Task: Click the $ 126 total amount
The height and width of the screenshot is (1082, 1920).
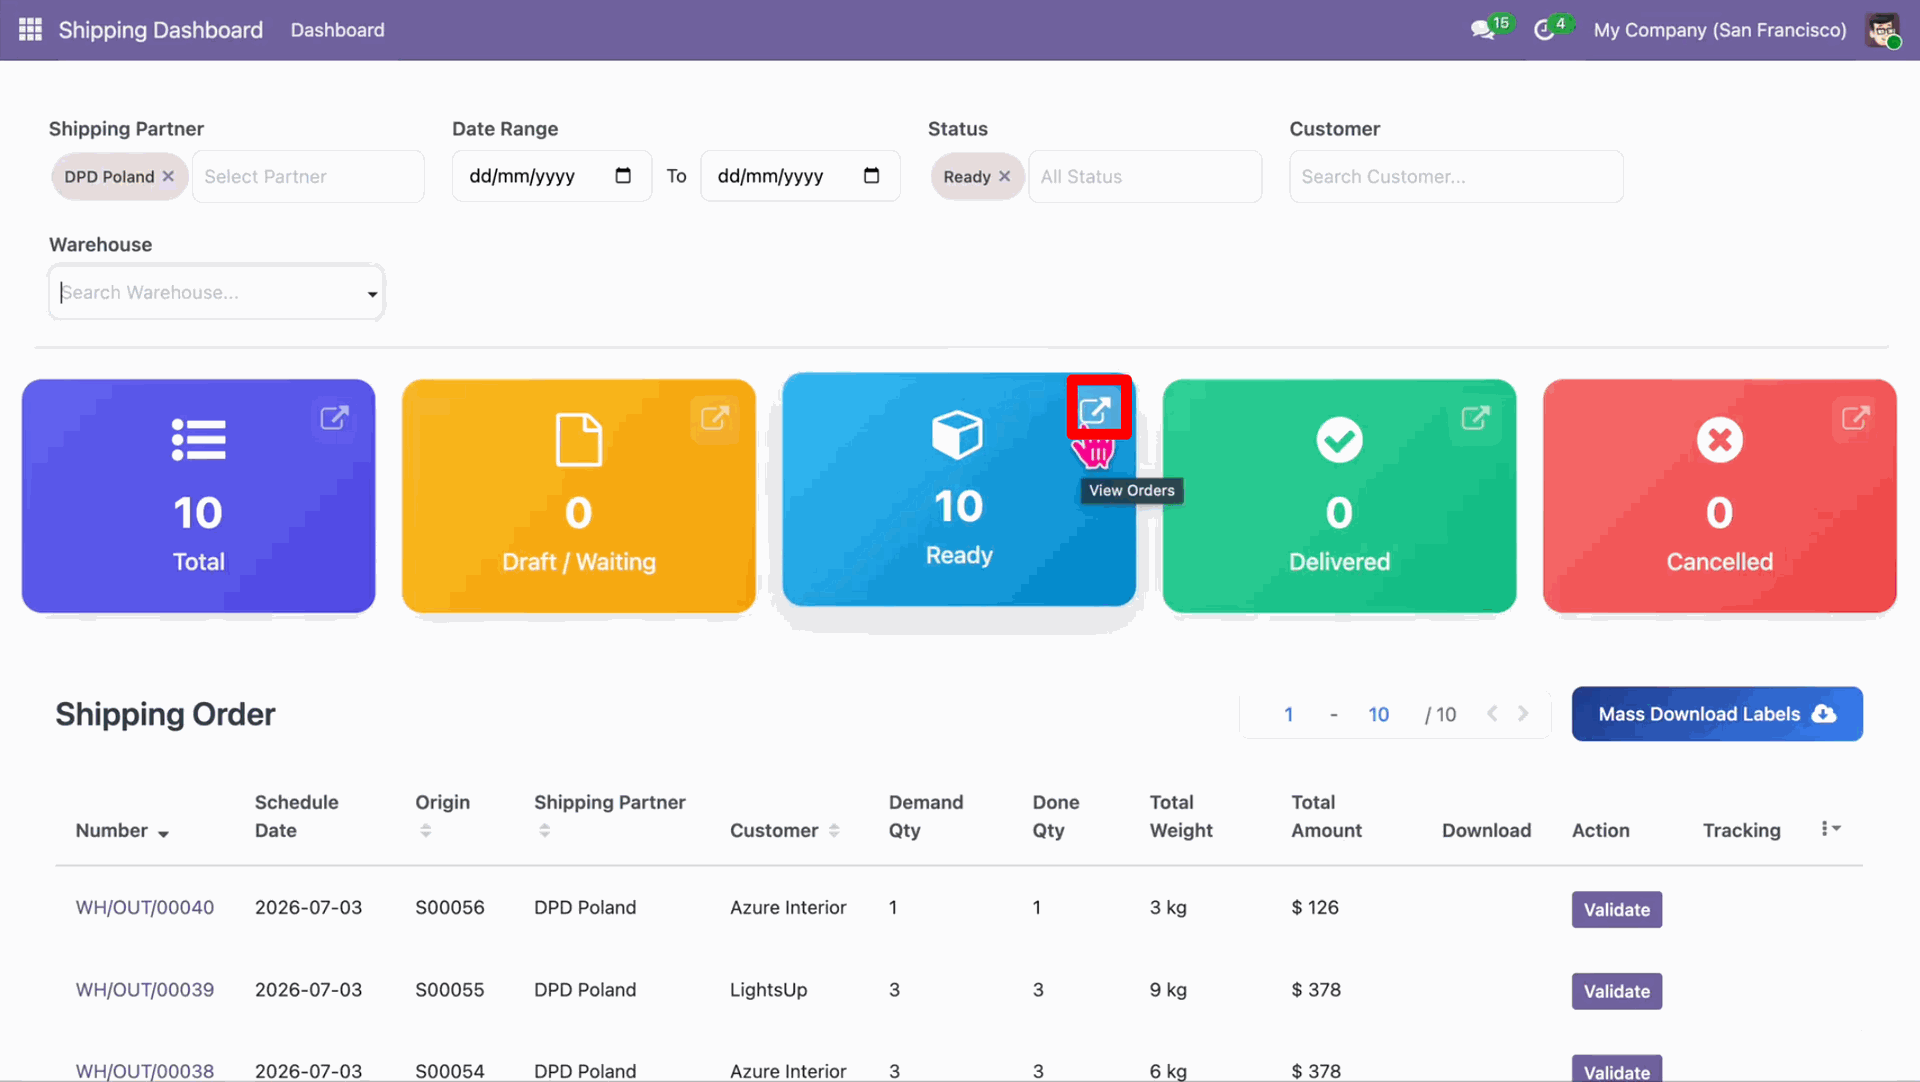Action: tap(1314, 907)
